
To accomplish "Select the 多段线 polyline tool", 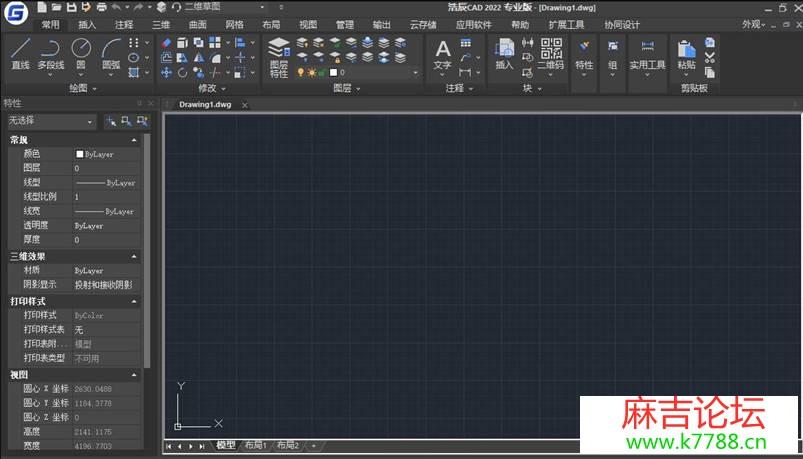I will 51,54.
